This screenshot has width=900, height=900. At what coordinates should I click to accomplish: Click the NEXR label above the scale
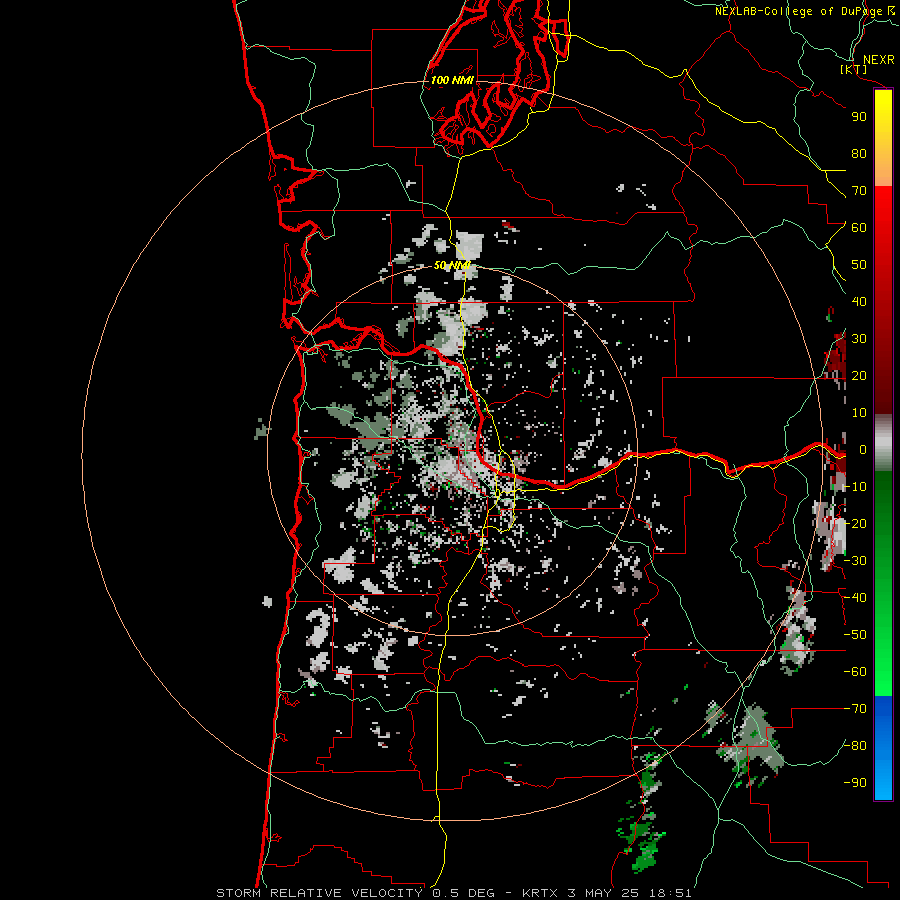tap(878, 60)
